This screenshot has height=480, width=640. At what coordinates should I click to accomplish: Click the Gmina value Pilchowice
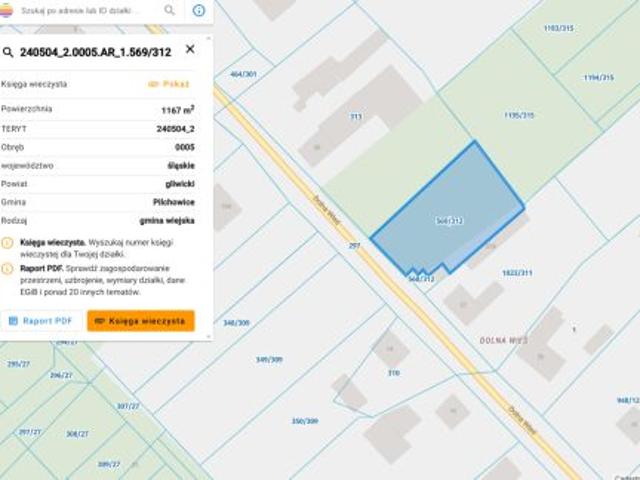coord(174,202)
